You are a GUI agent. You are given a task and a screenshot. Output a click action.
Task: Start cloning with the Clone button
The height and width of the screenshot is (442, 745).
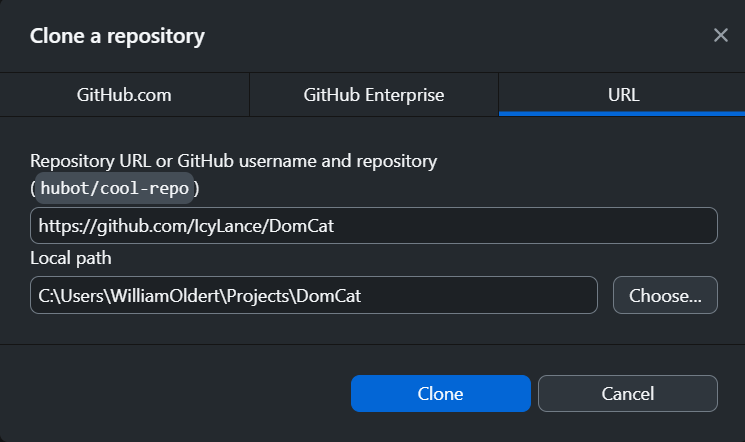[440, 394]
